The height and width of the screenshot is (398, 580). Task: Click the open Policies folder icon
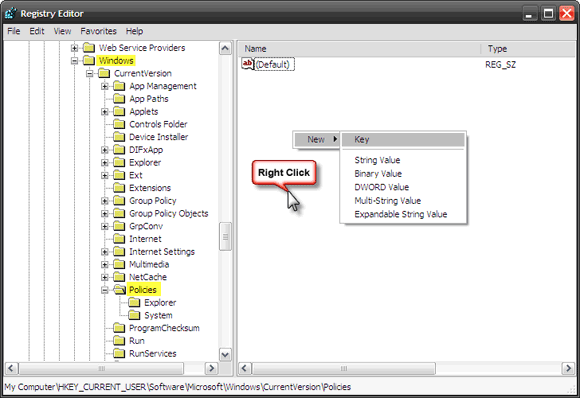coord(120,290)
